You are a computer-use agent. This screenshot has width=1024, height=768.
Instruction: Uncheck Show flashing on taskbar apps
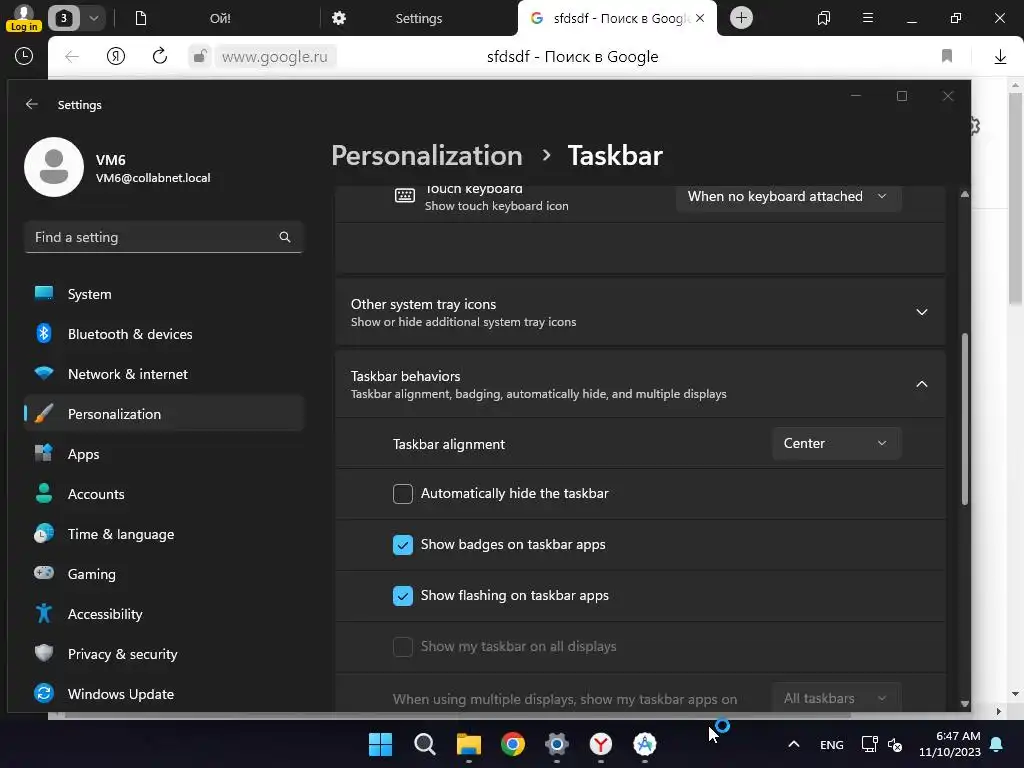click(x=403, y=596)
